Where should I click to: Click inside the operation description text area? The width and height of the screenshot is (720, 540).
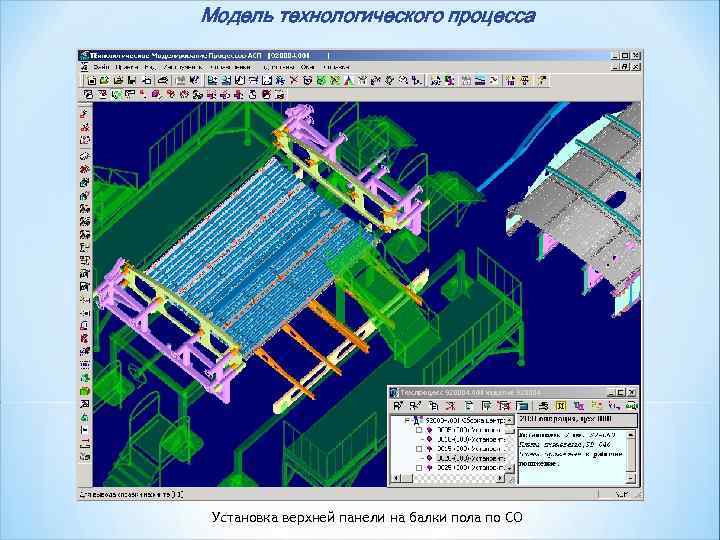point(572,456)
